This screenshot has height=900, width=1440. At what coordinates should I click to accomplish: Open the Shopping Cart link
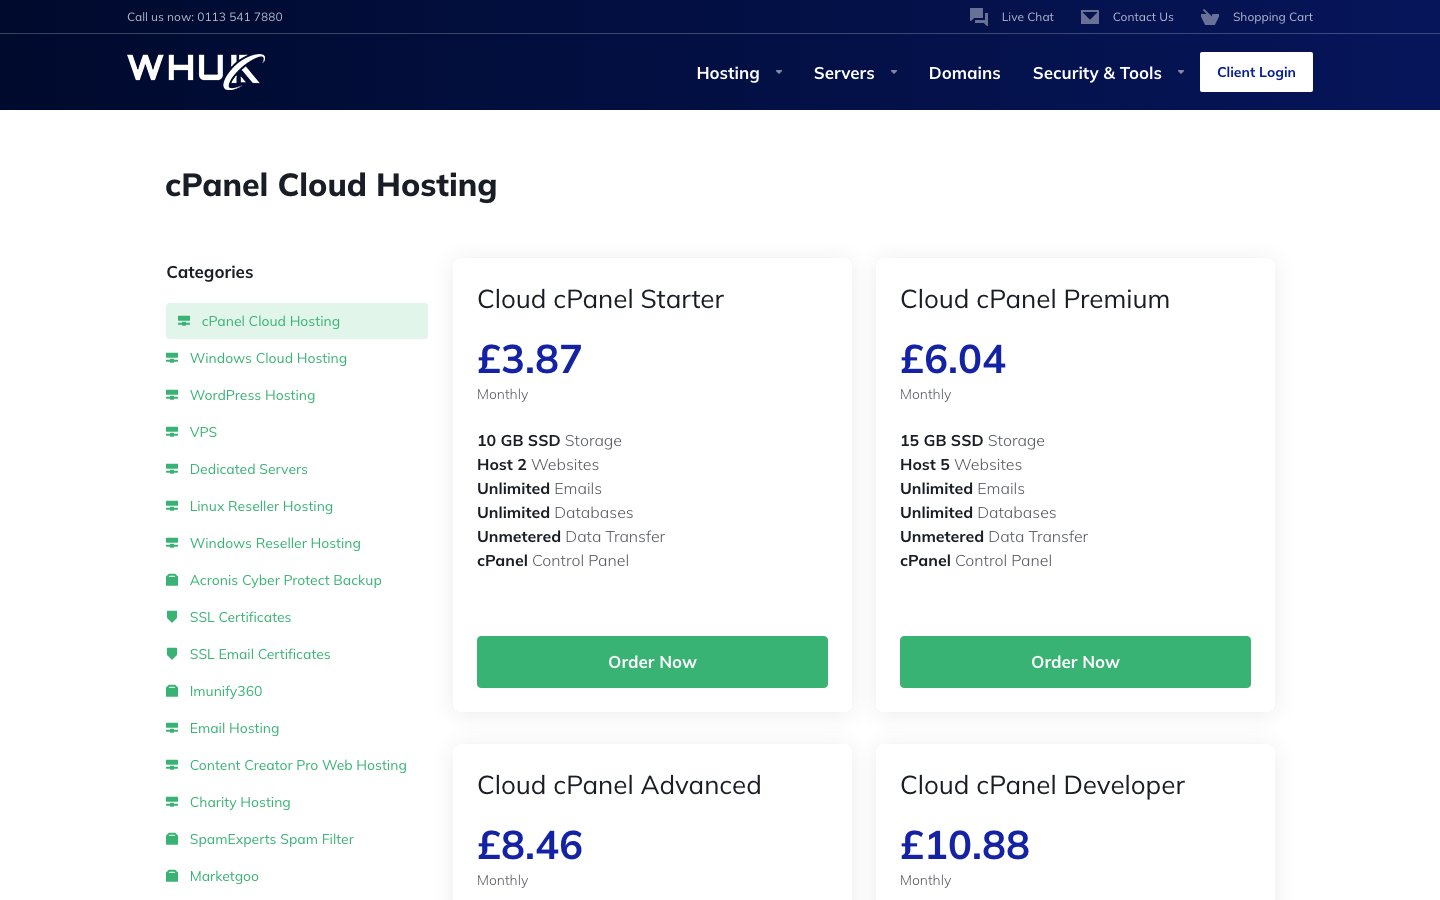coord(1272,17)
